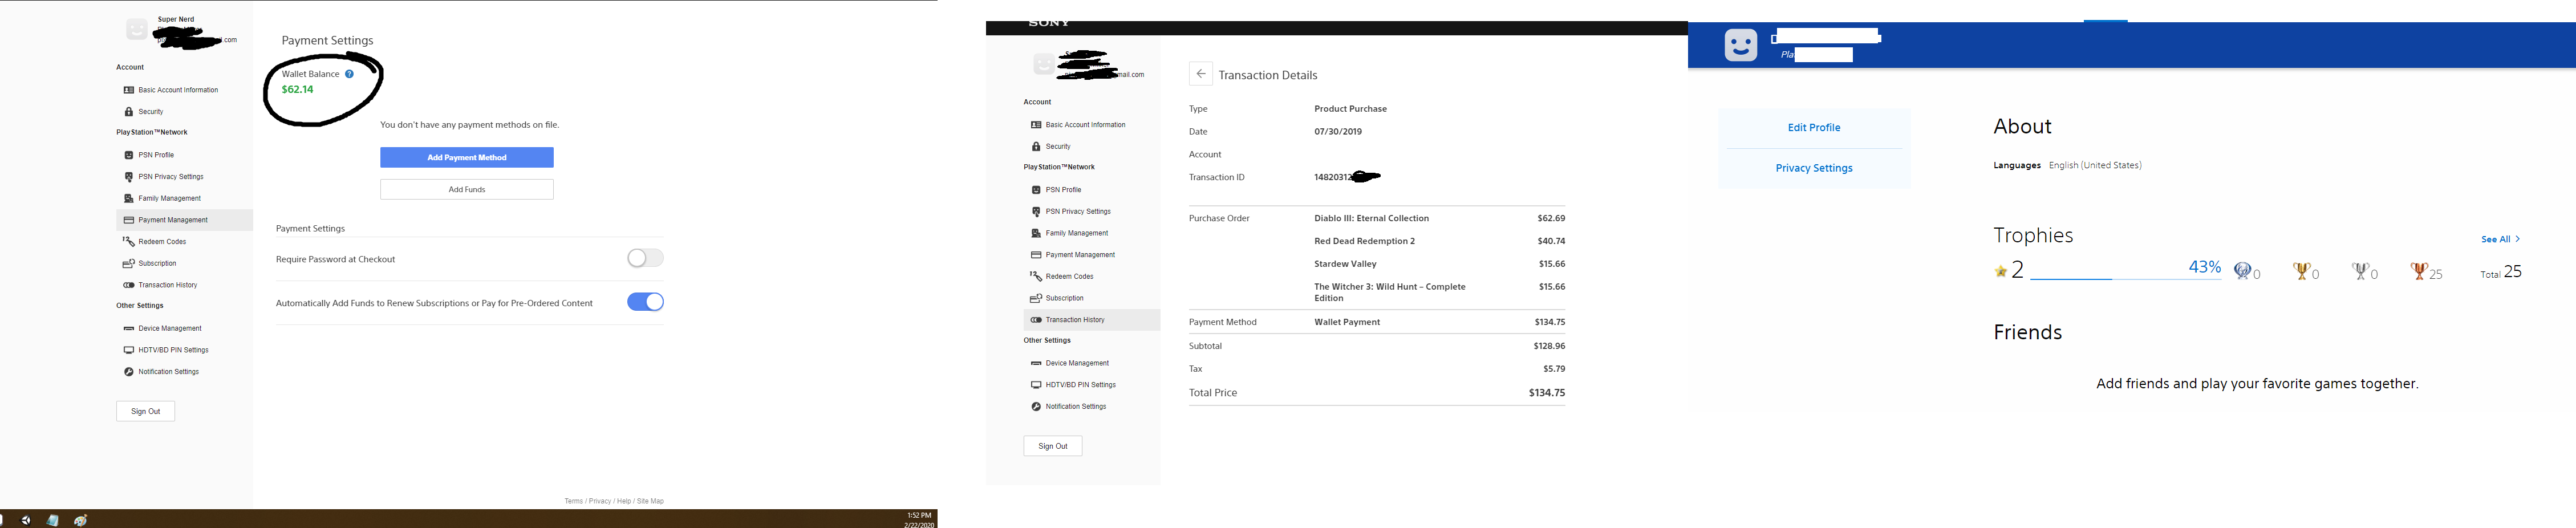Click Site Map footer link
Screen dimensions: 2576x528
tap(651, 501)
